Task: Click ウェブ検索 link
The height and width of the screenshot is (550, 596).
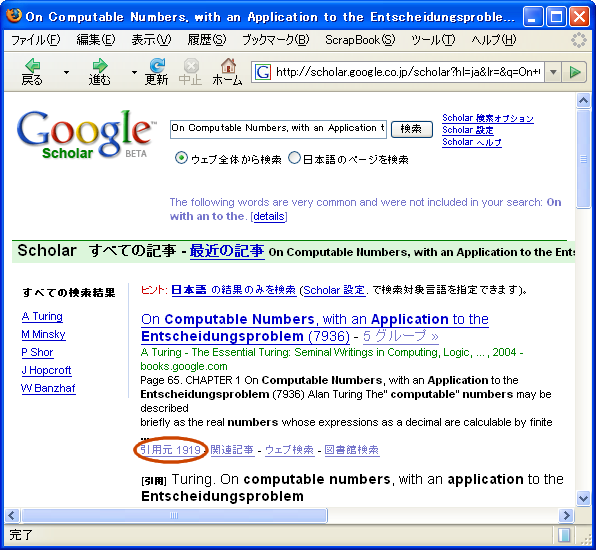Action: (290, 450)
